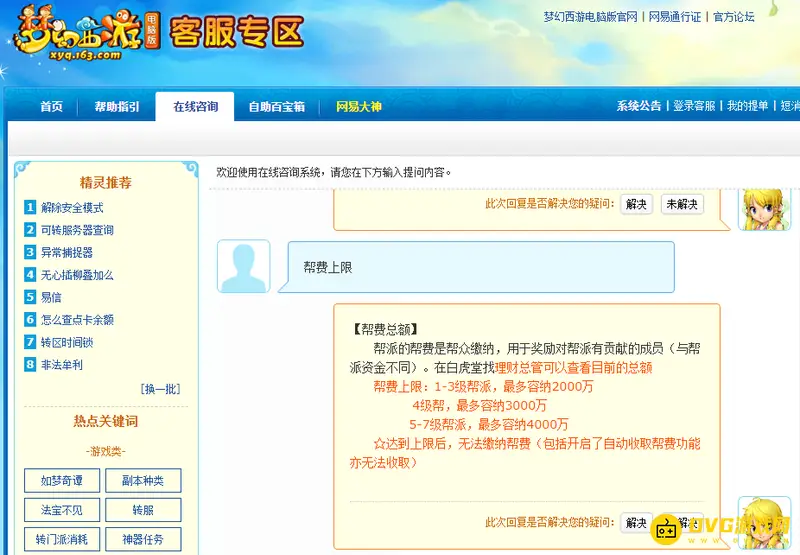Open the 怎么查点卡余额 recommendation
The width and height of the screenshot is (800, 555).
[x=77, y=320]
